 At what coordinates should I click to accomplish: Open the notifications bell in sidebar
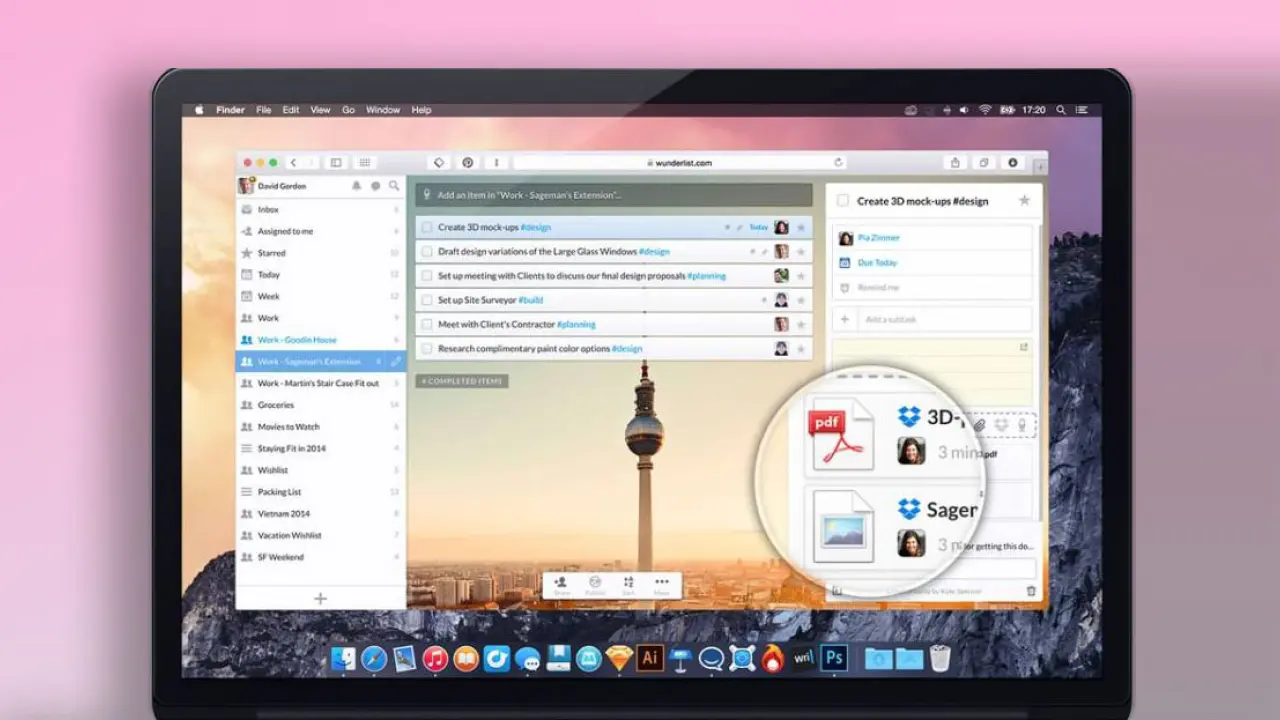coord(356,186)
